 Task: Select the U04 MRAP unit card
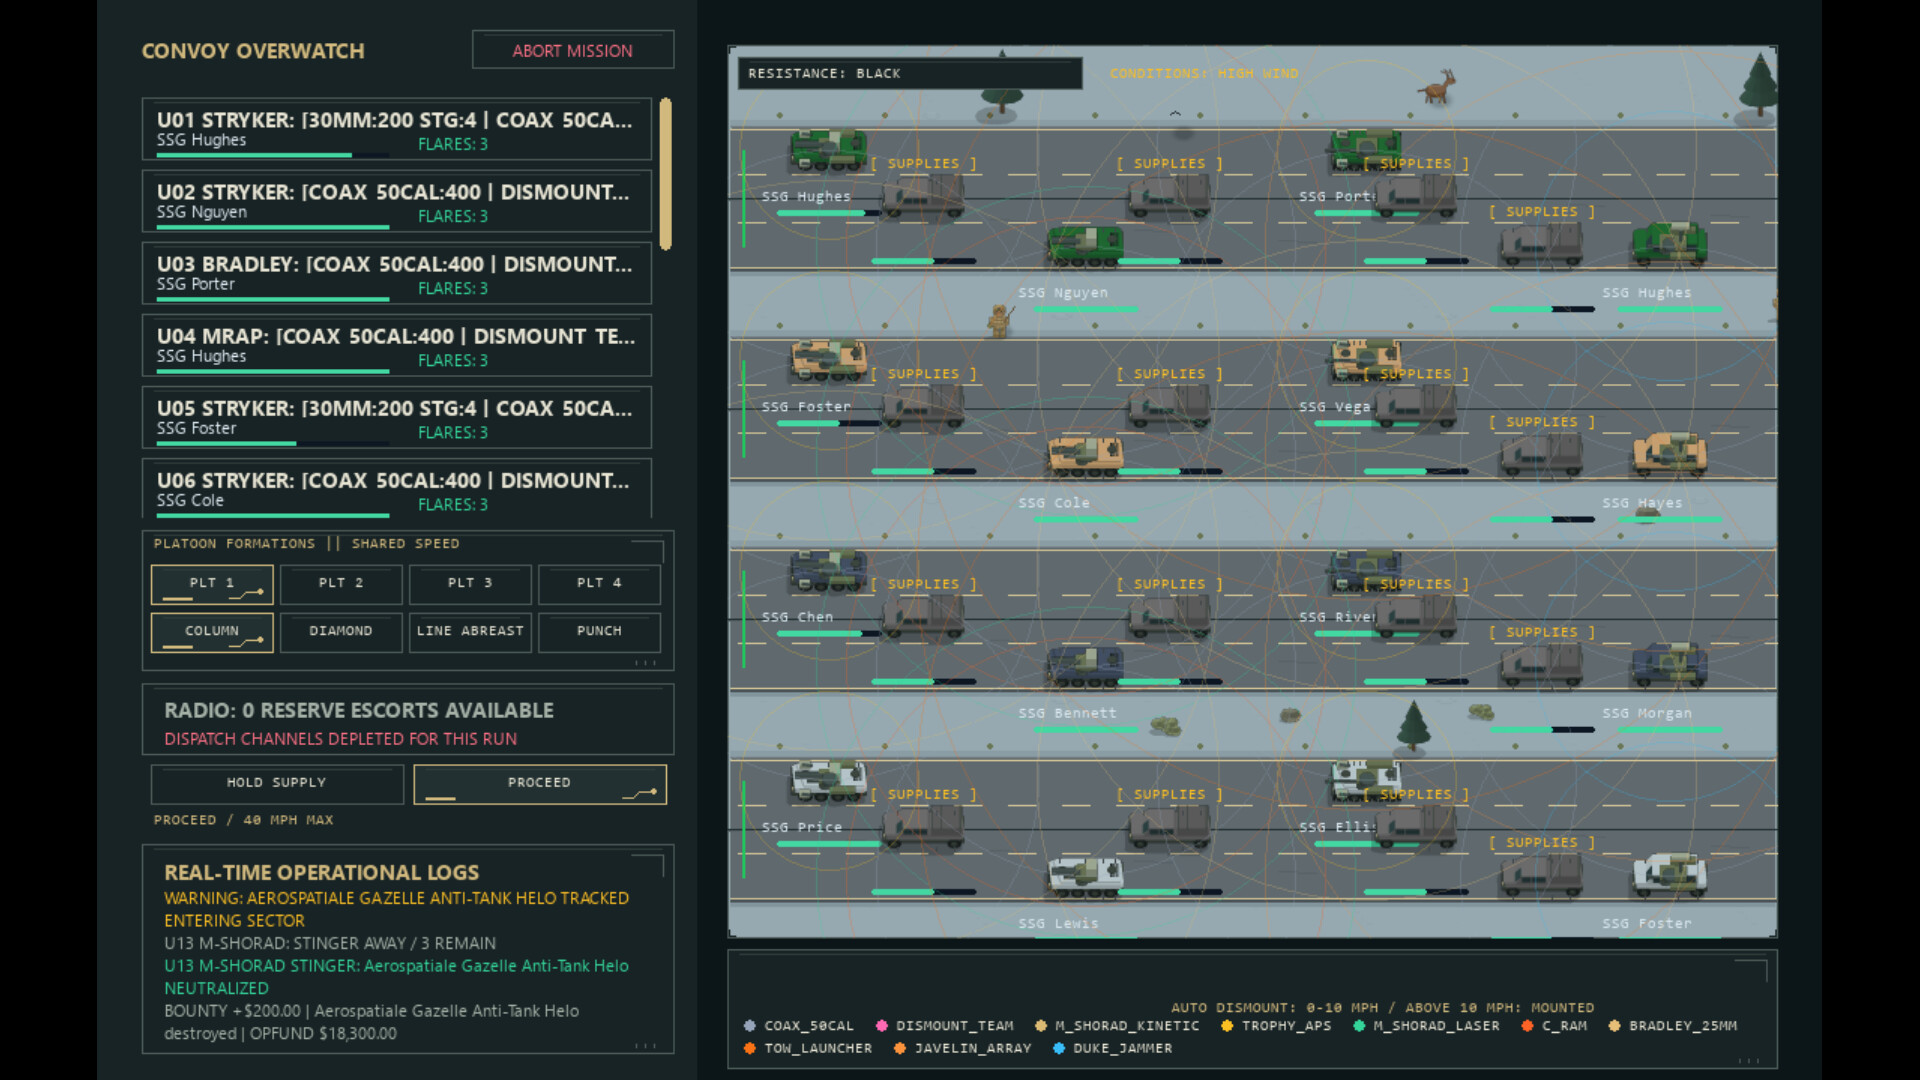[396, 345]
